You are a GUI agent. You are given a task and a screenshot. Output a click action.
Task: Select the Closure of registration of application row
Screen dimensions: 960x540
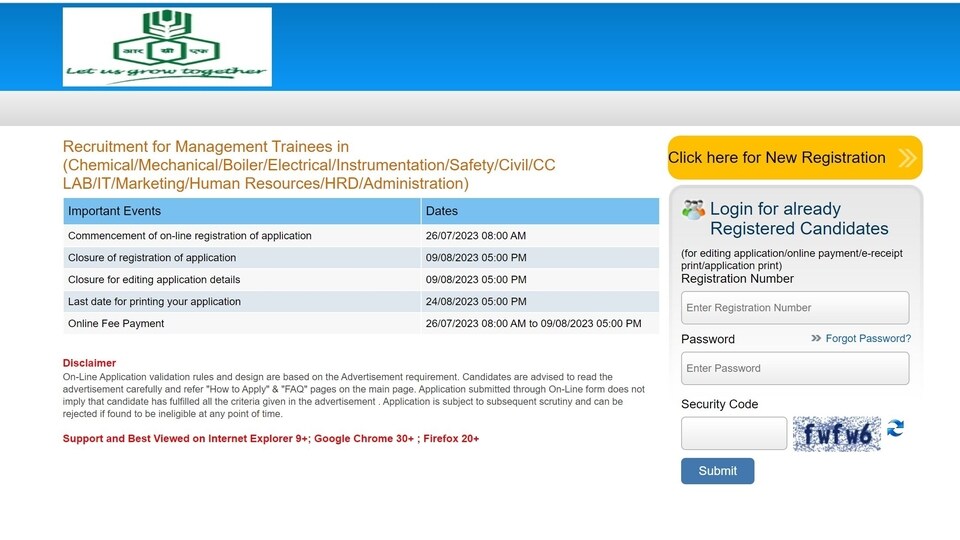(x=361, y=258)
